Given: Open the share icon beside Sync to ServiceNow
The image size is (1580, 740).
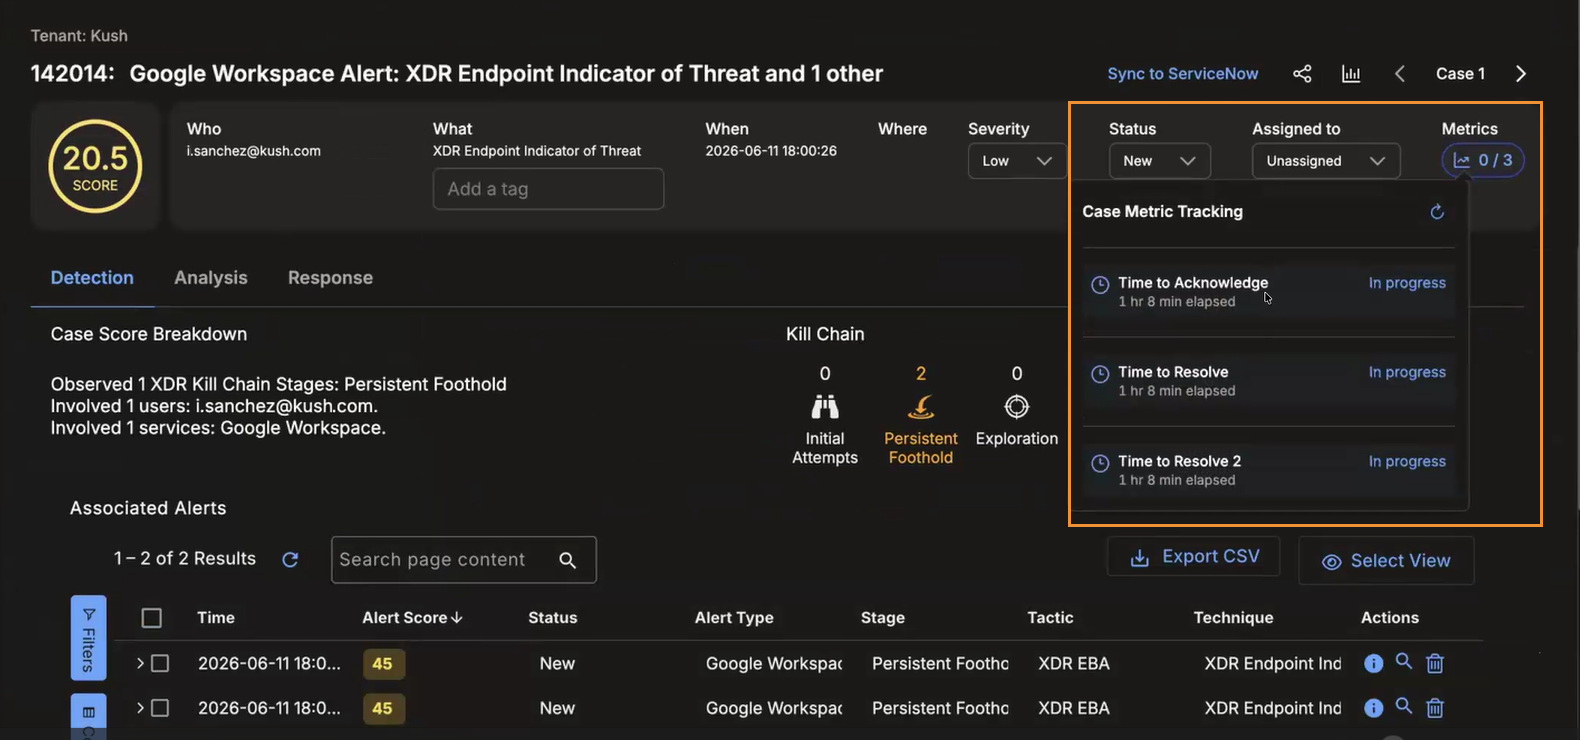Looking at the screenshot, I should click(1302, 74).
